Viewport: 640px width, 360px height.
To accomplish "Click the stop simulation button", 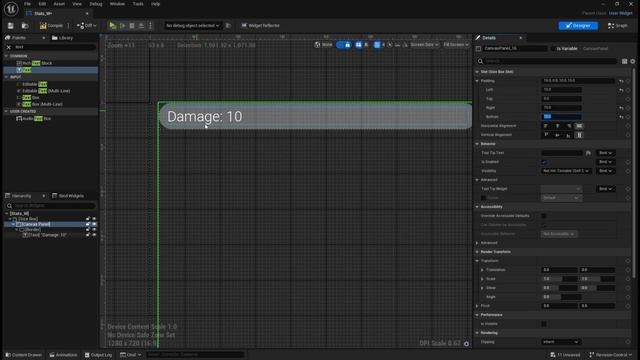I will tap(132, 26).
